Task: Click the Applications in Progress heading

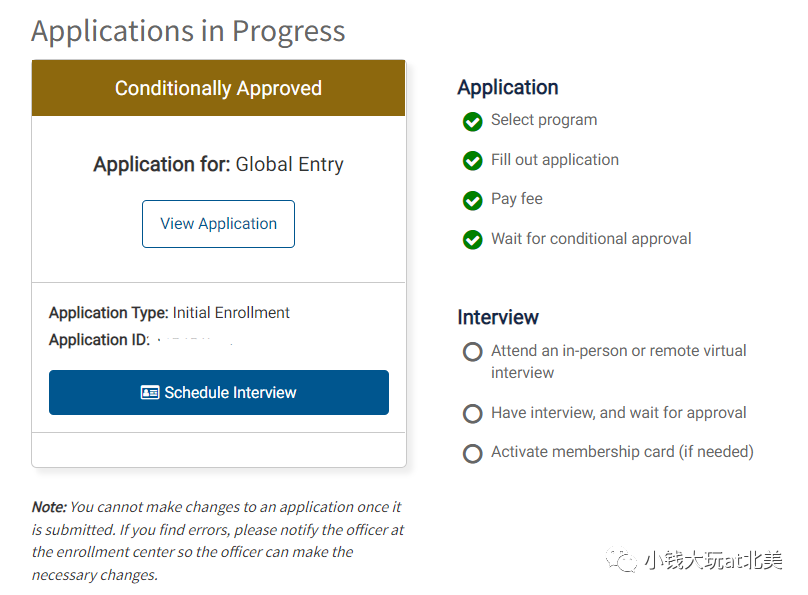Action: click(x=188, y=30)
